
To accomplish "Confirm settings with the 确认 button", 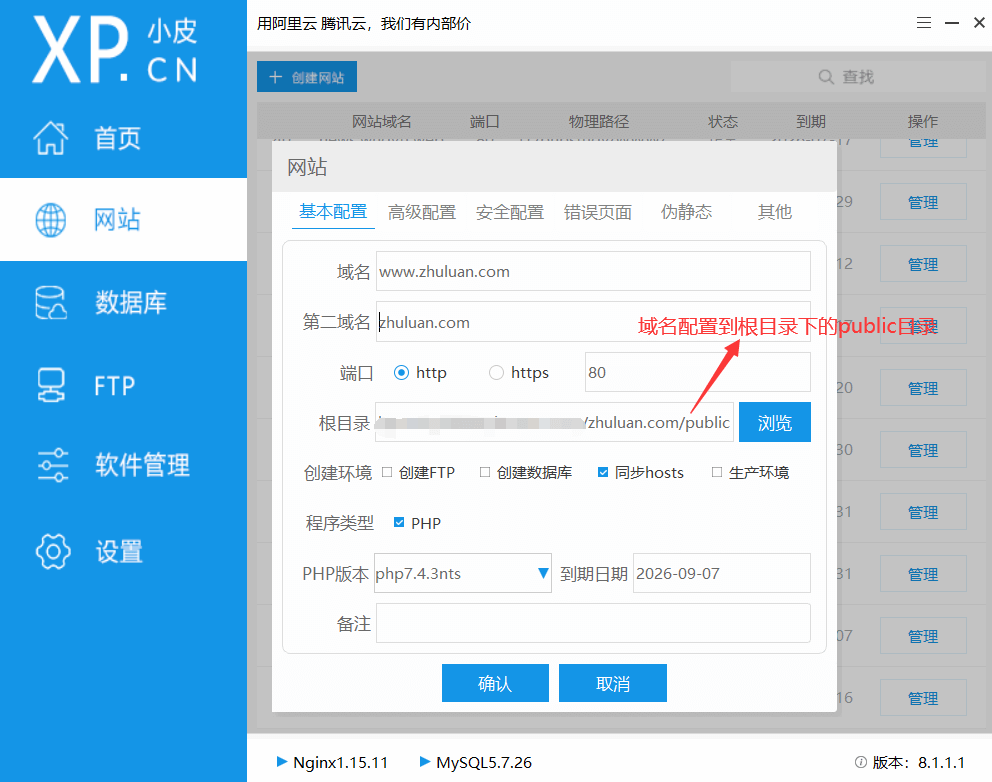I will click(x=495, y=683).
